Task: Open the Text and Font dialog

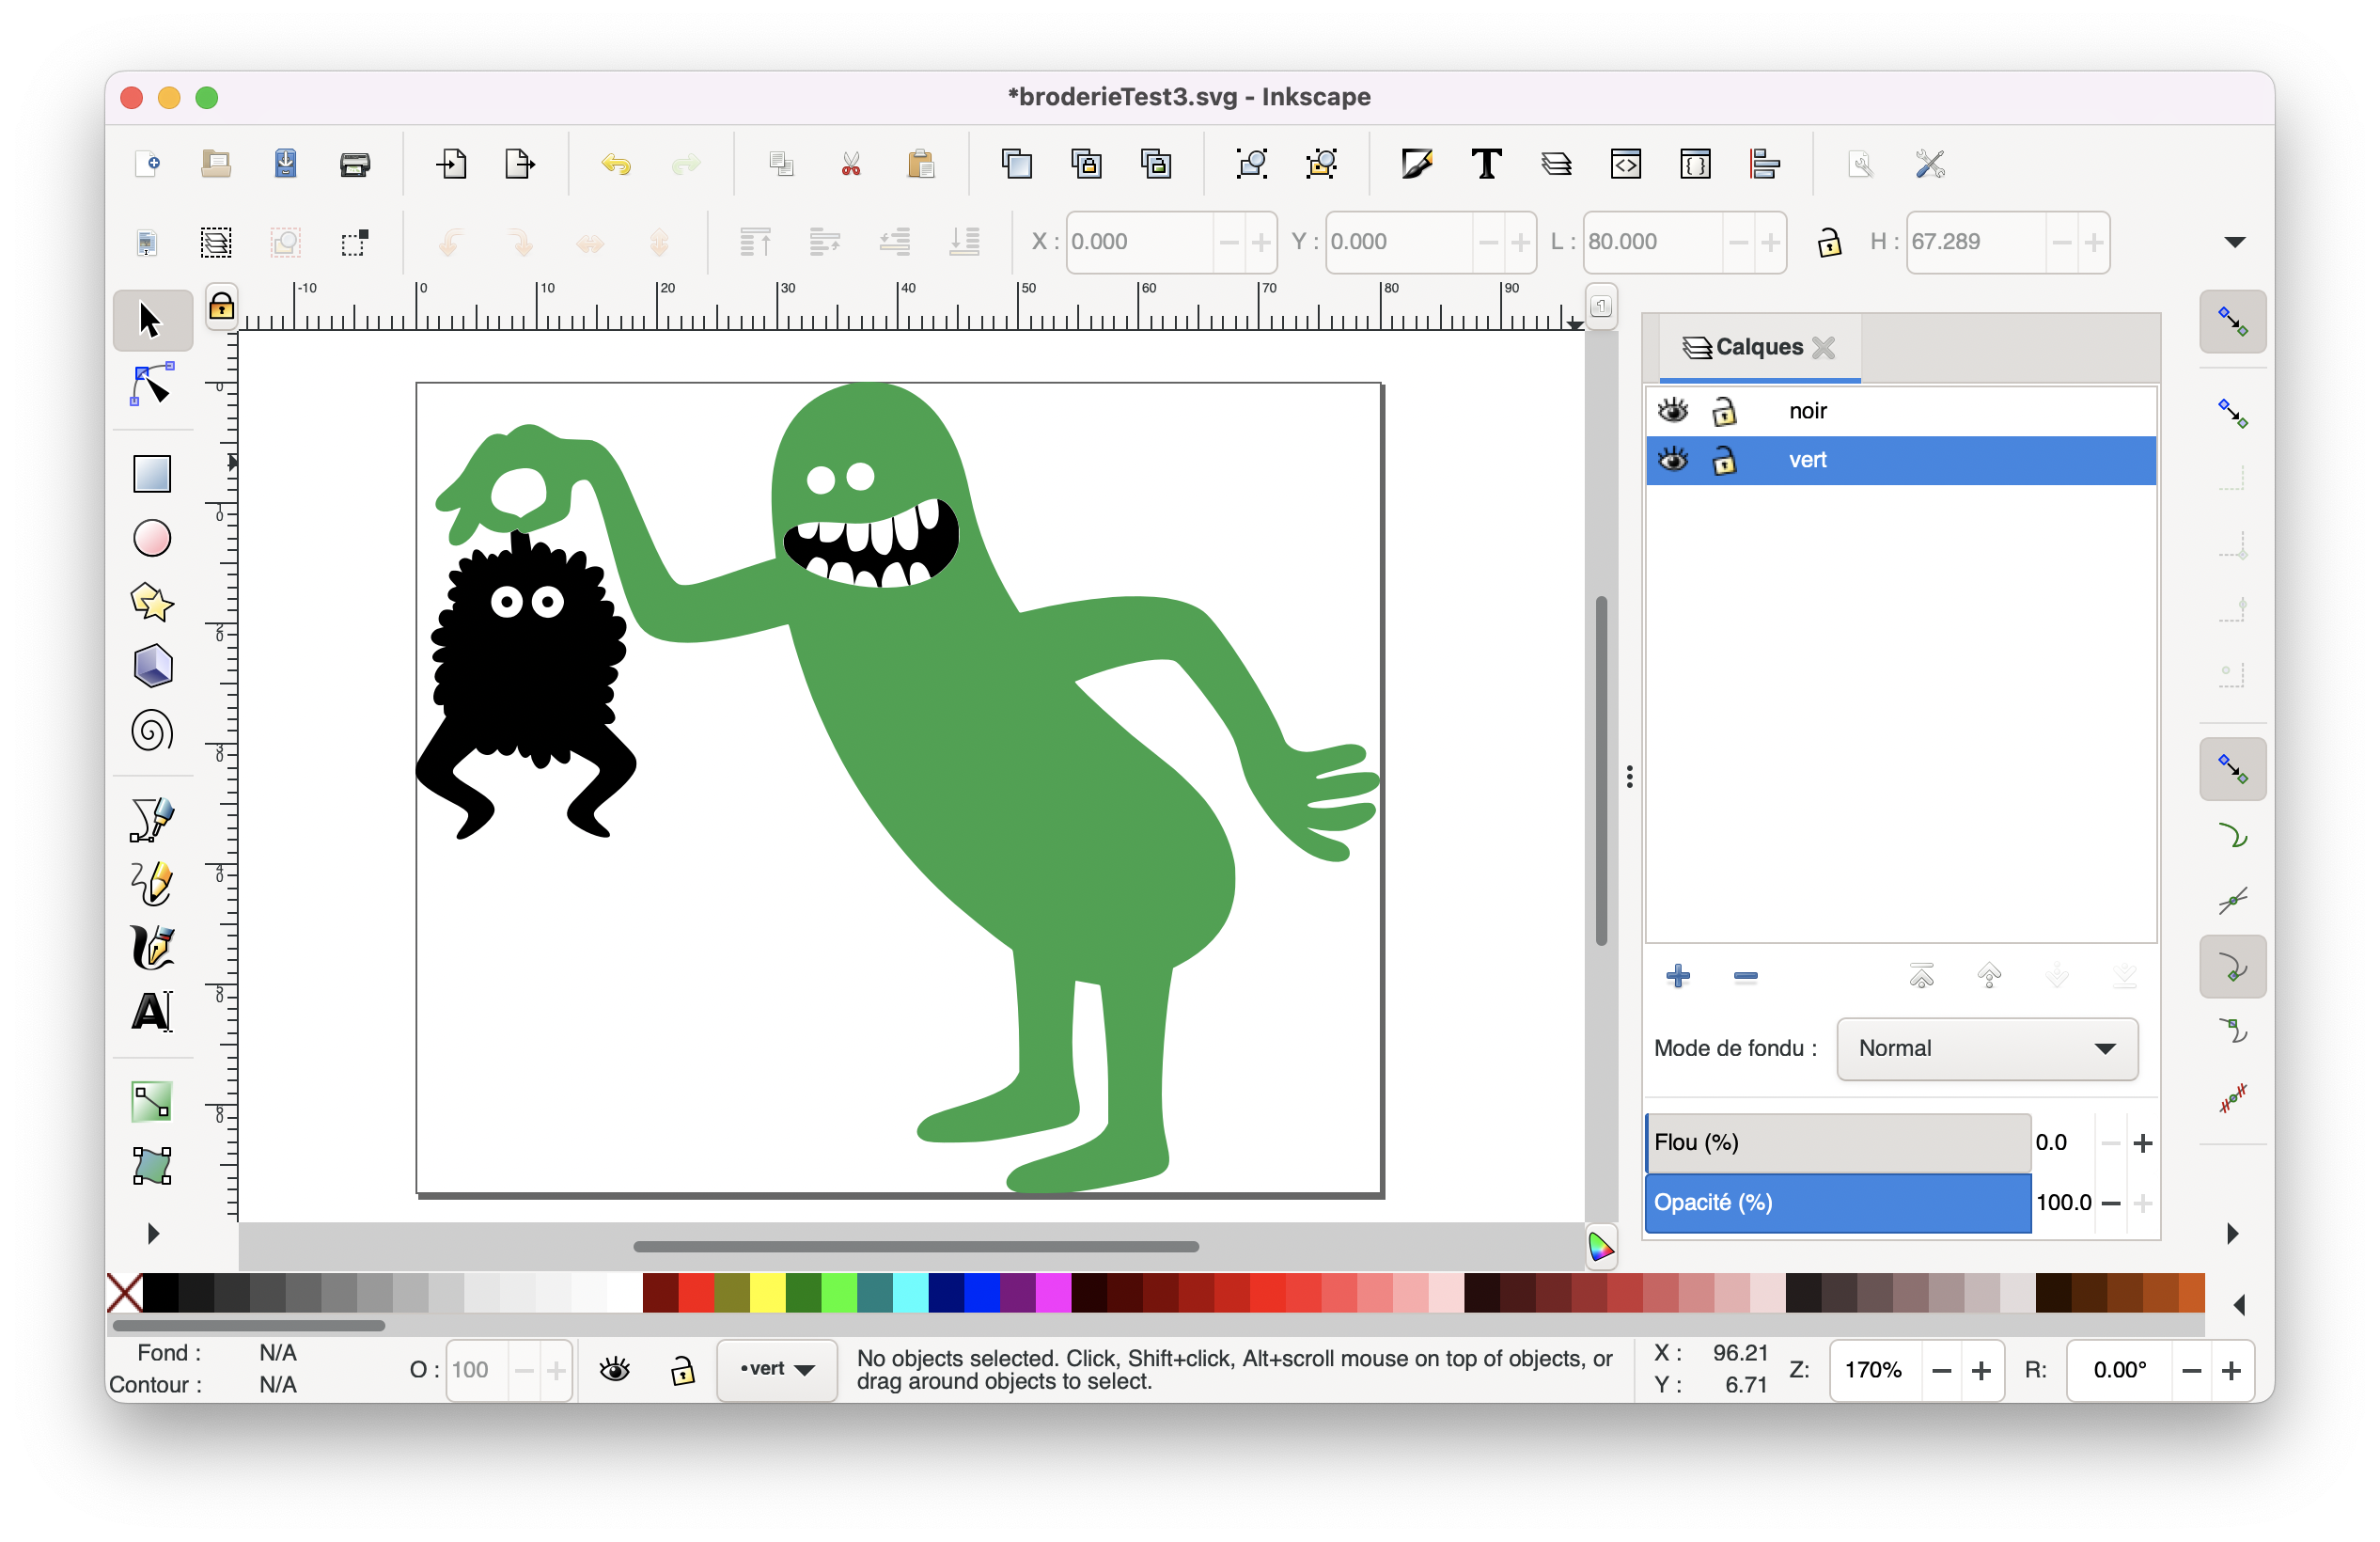Action: [x=1486, y=164]
